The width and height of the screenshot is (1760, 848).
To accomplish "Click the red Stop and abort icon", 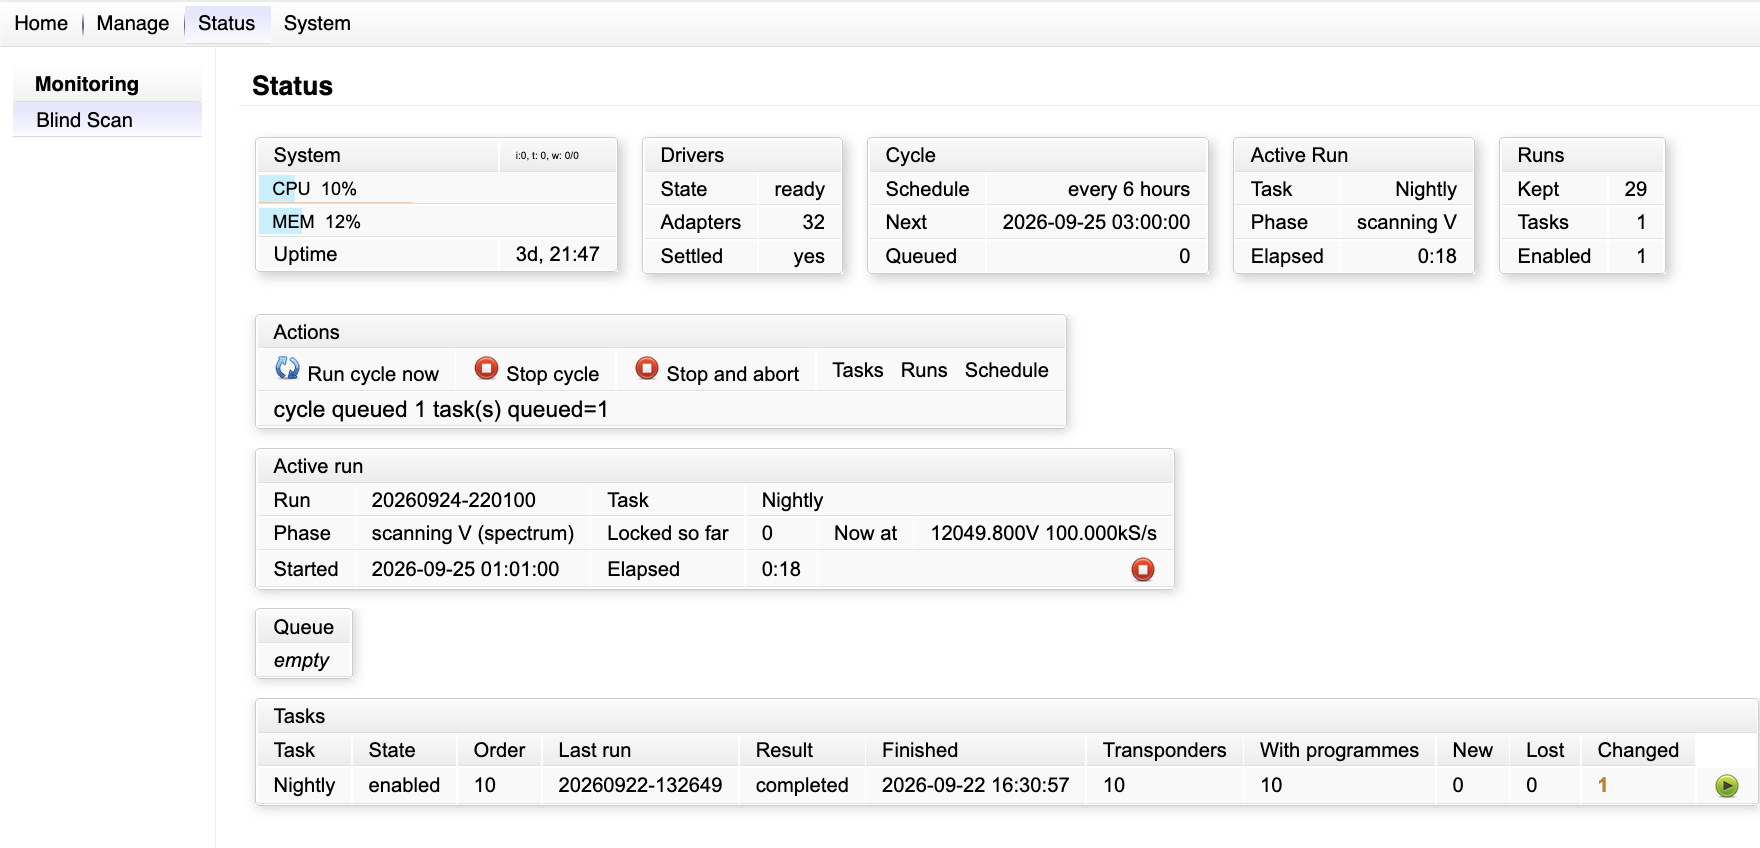I will click(647, 368).
